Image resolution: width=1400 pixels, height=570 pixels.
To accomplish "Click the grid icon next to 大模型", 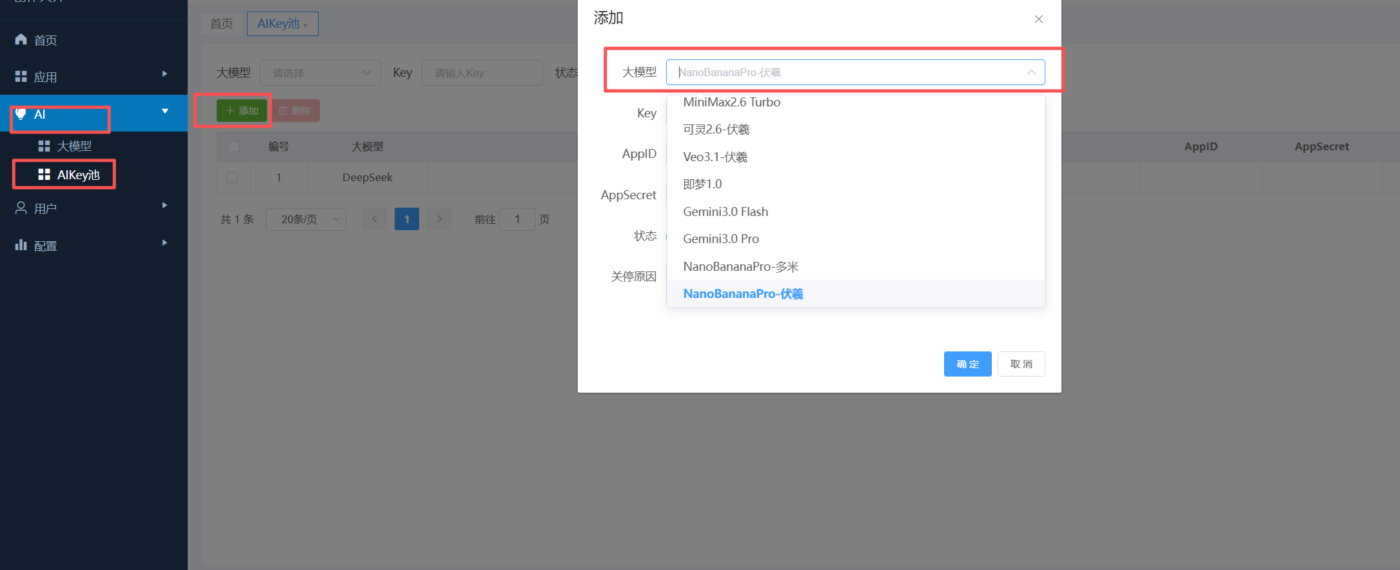I will (x=44, y=146).
